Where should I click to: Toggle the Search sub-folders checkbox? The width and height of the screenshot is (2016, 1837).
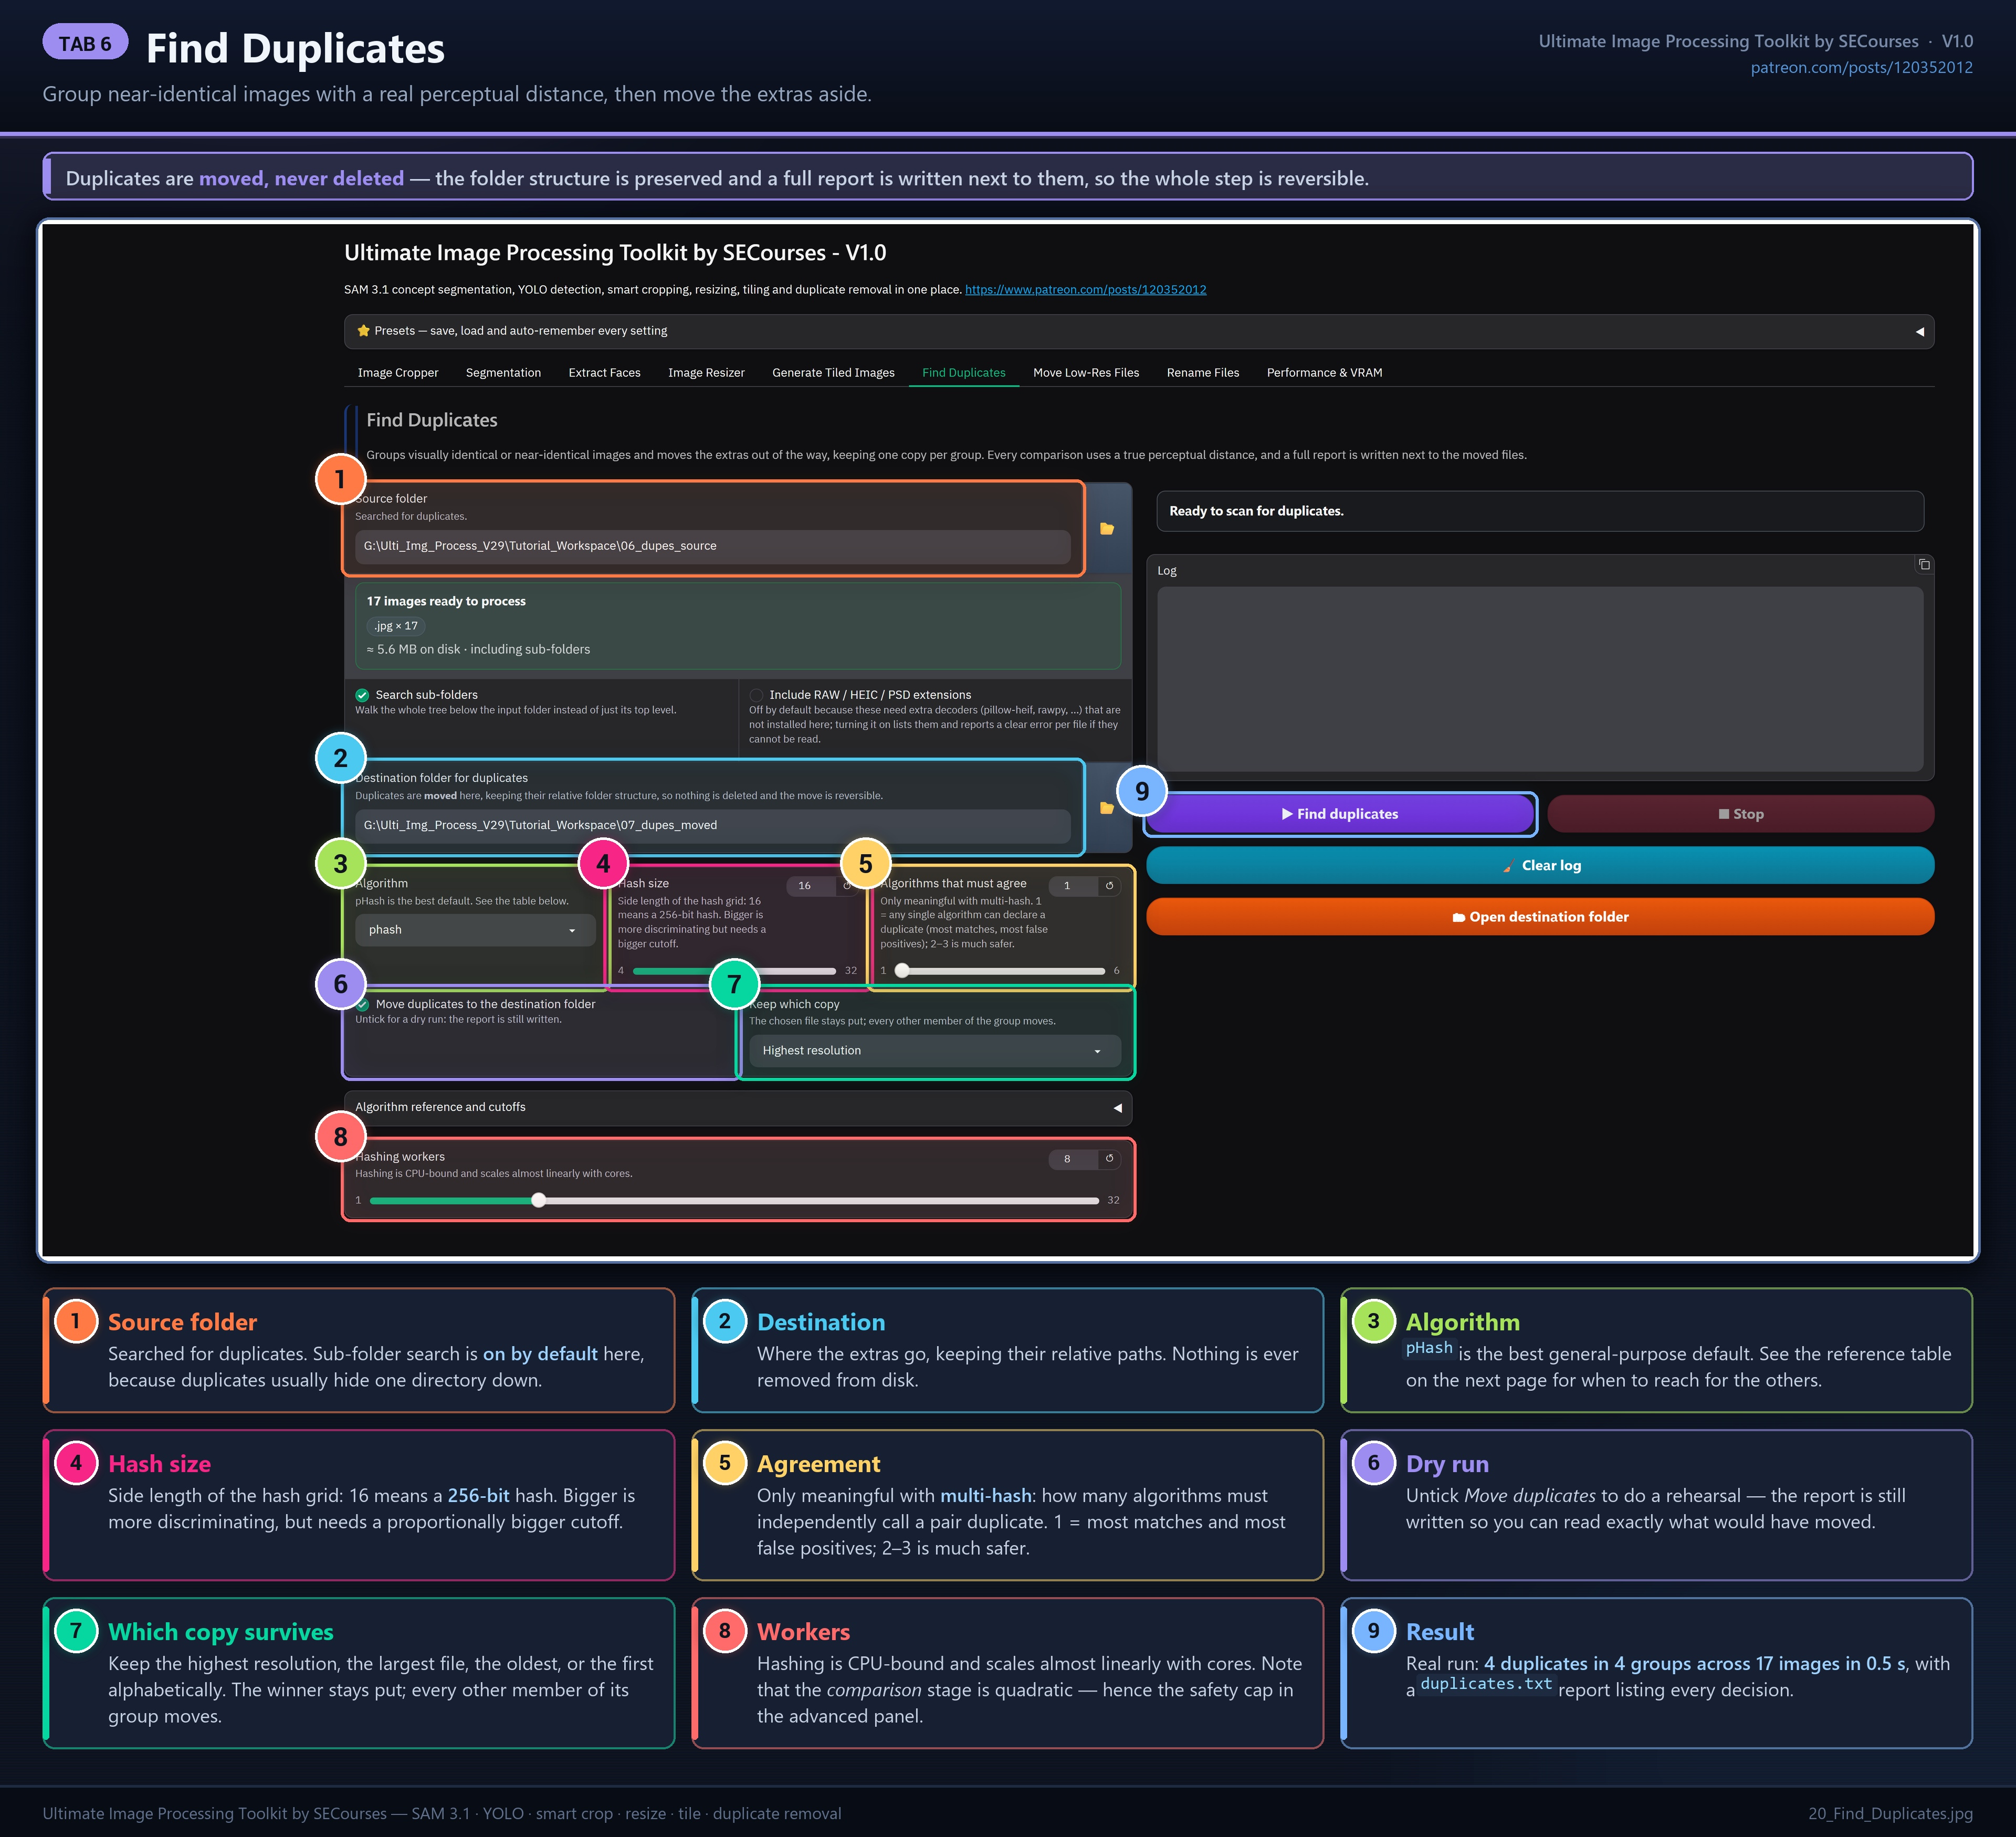click(362, 695)
